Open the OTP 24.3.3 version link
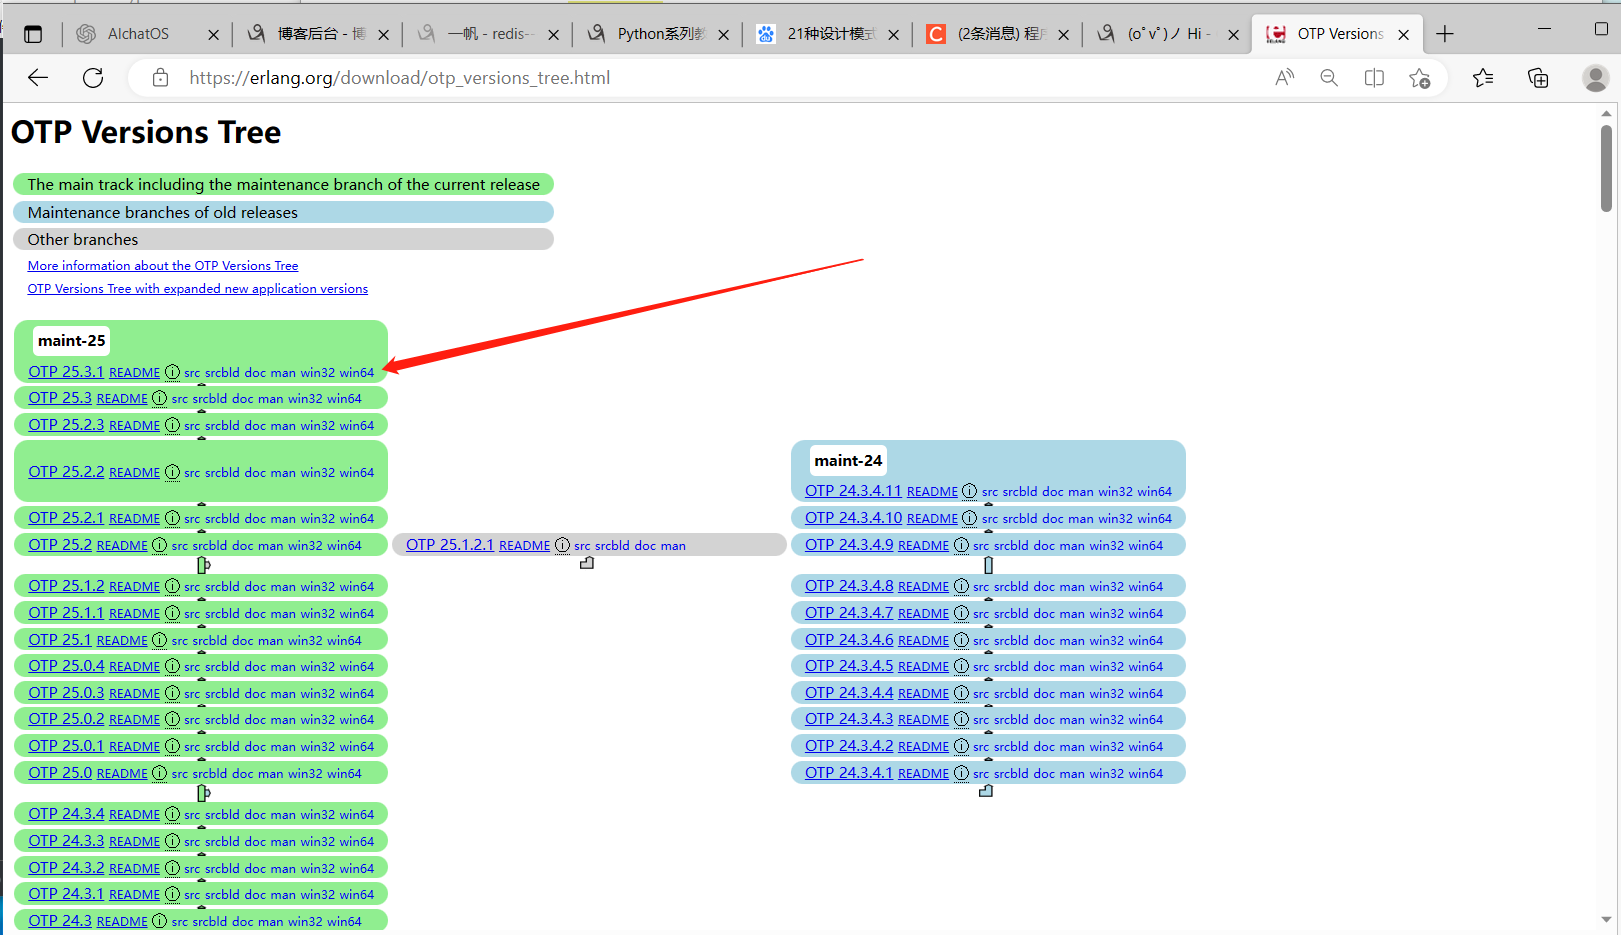This screenshot has height=935, width=1621. [x=66, y=840]
